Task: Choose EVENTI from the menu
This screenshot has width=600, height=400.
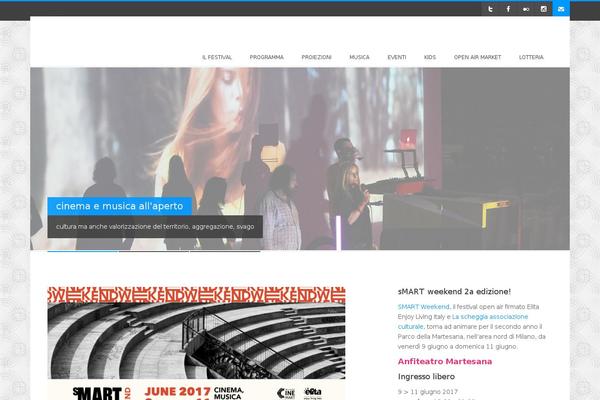Action: click(397, 57)
